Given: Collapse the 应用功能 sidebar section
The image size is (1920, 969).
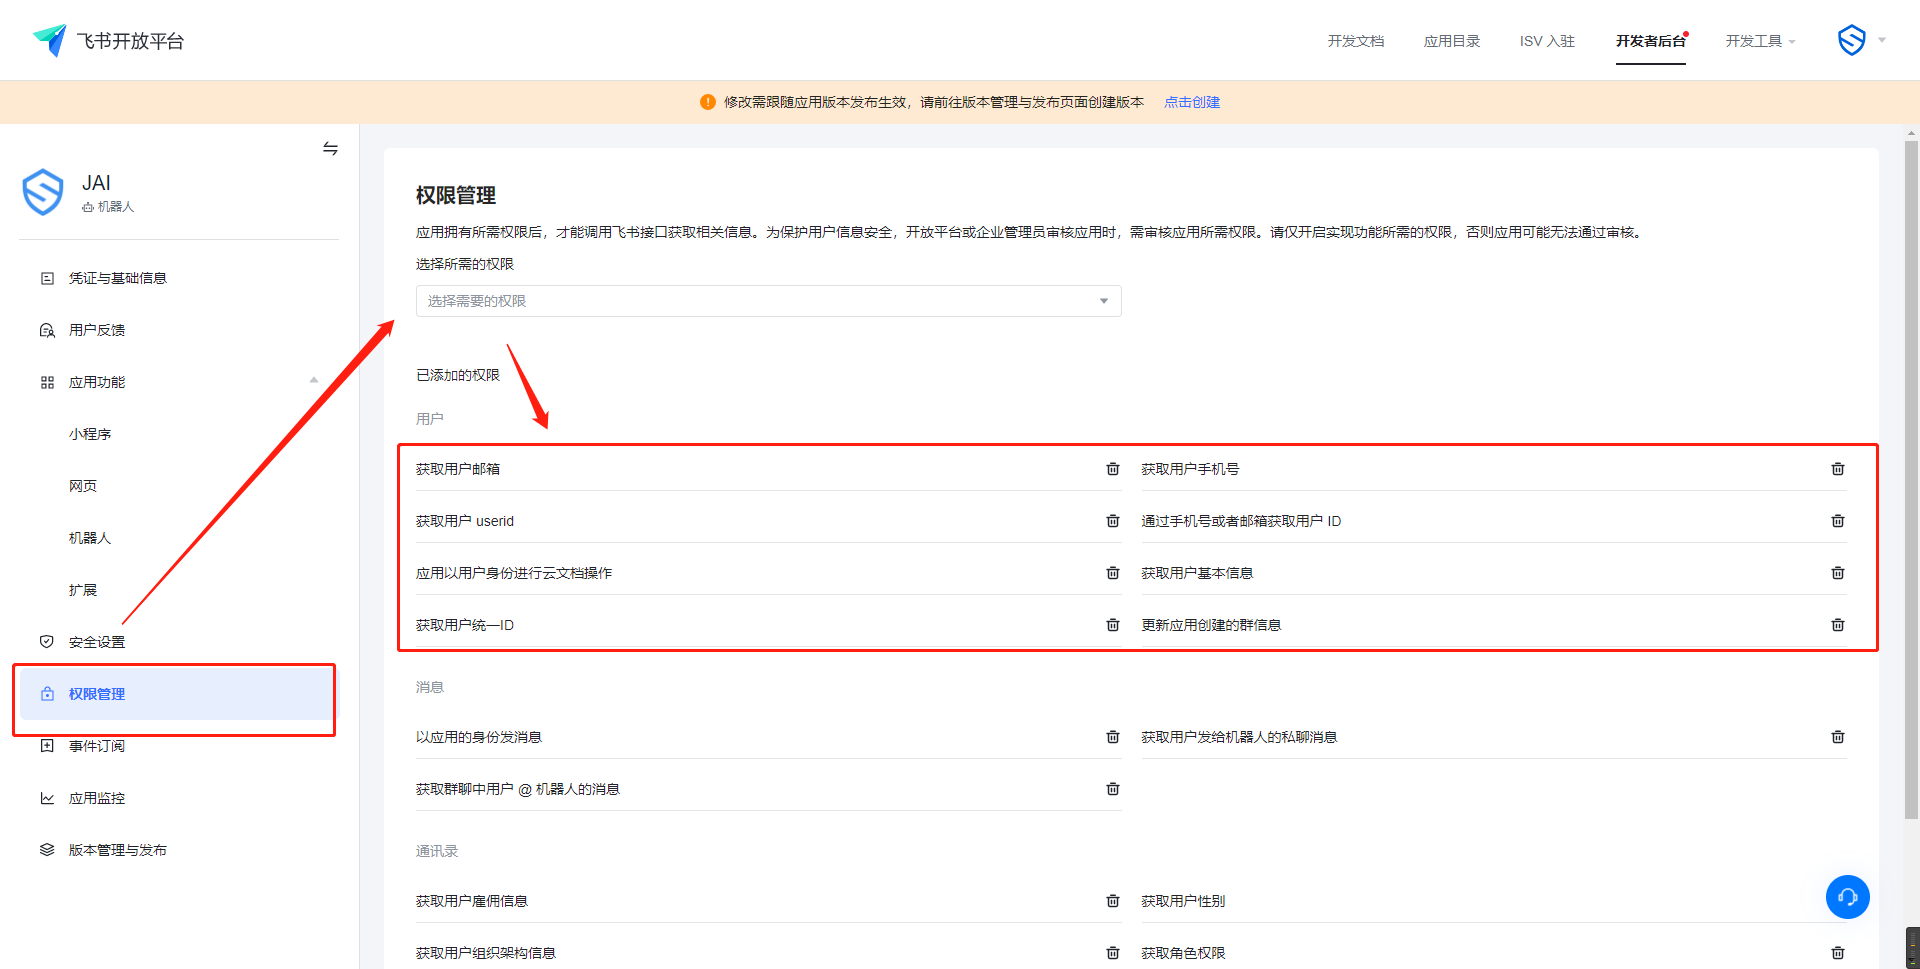Looking at the screenshot, I should click(x=313, y=381).
